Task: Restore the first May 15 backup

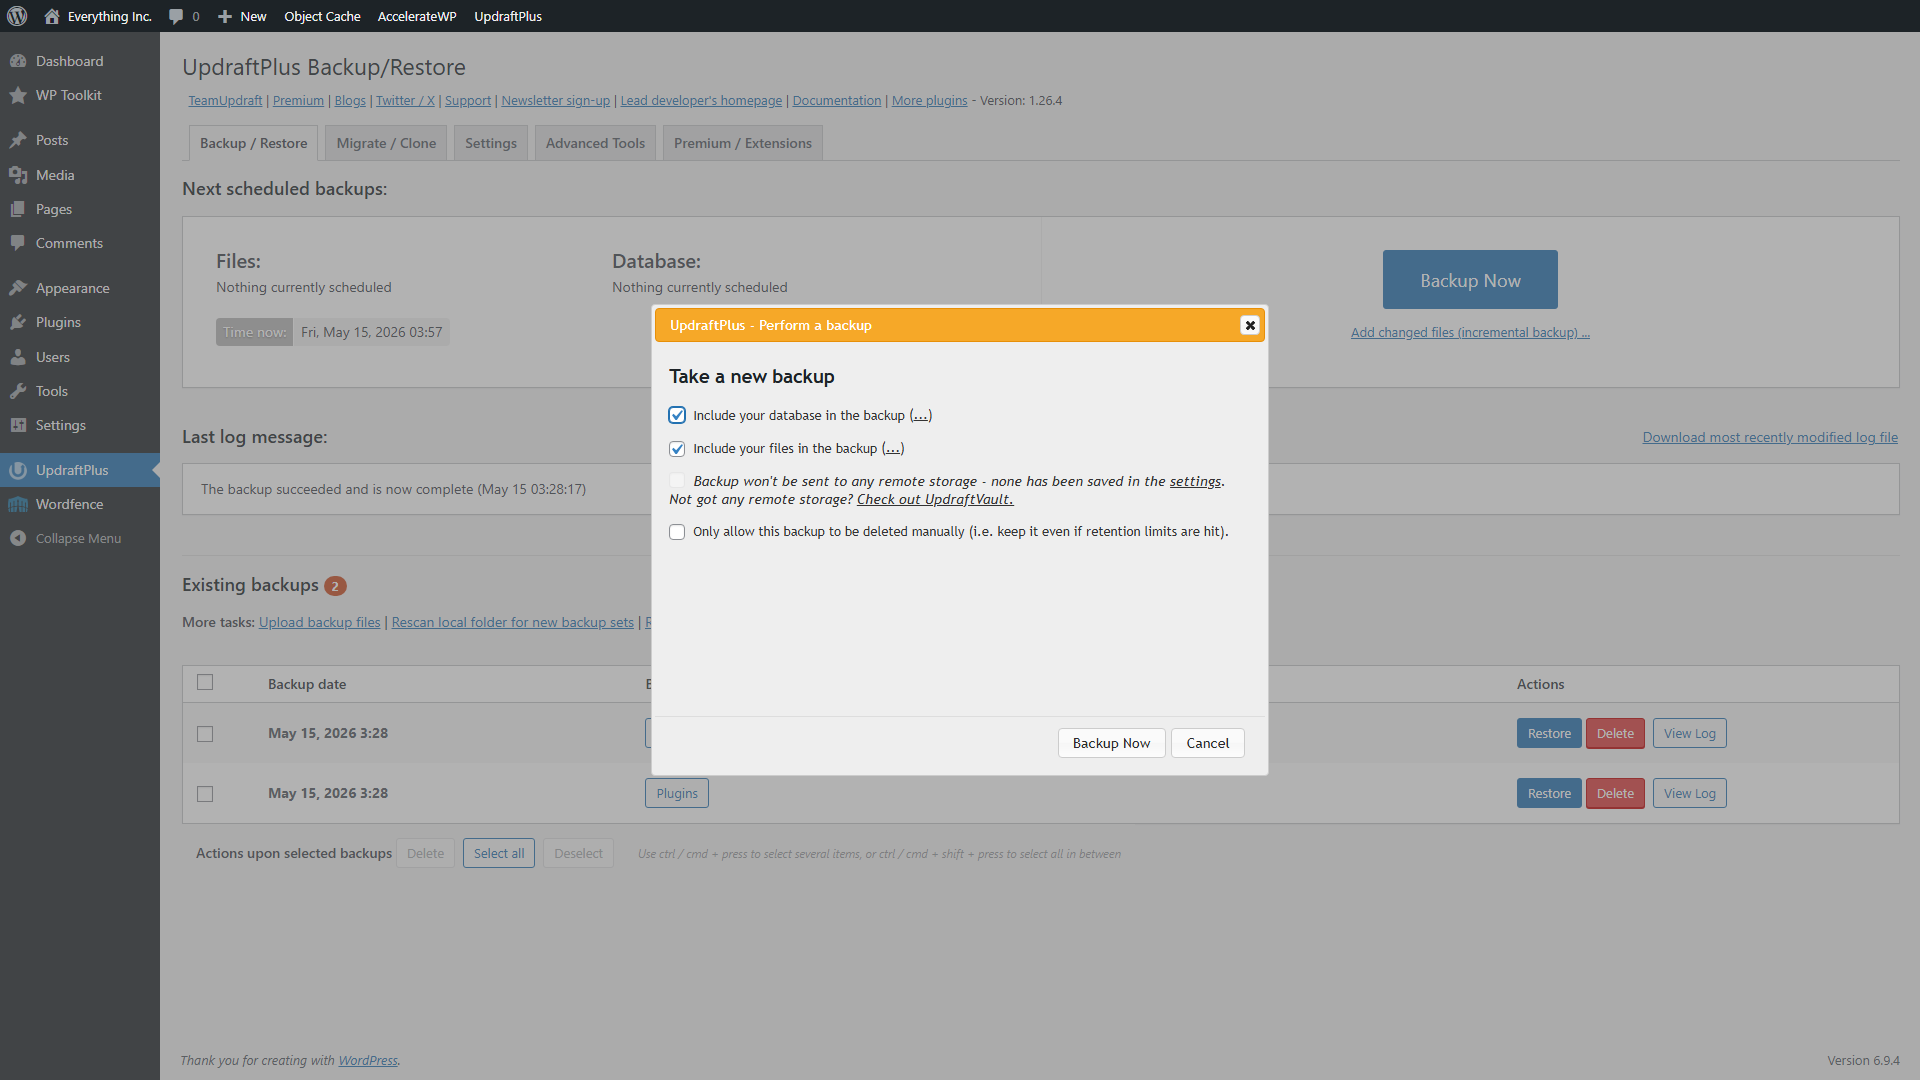Action: 1549,733
